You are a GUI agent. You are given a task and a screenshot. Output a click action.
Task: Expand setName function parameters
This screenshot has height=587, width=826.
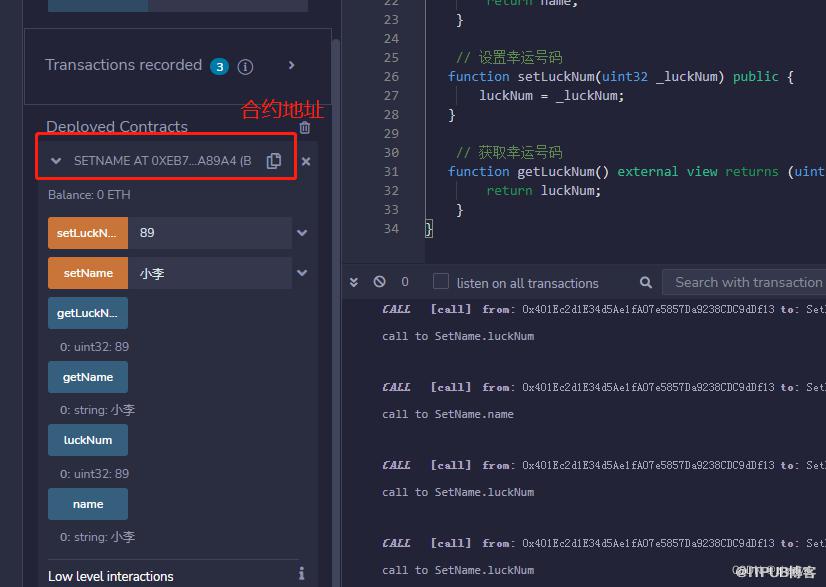click(302, 273)
